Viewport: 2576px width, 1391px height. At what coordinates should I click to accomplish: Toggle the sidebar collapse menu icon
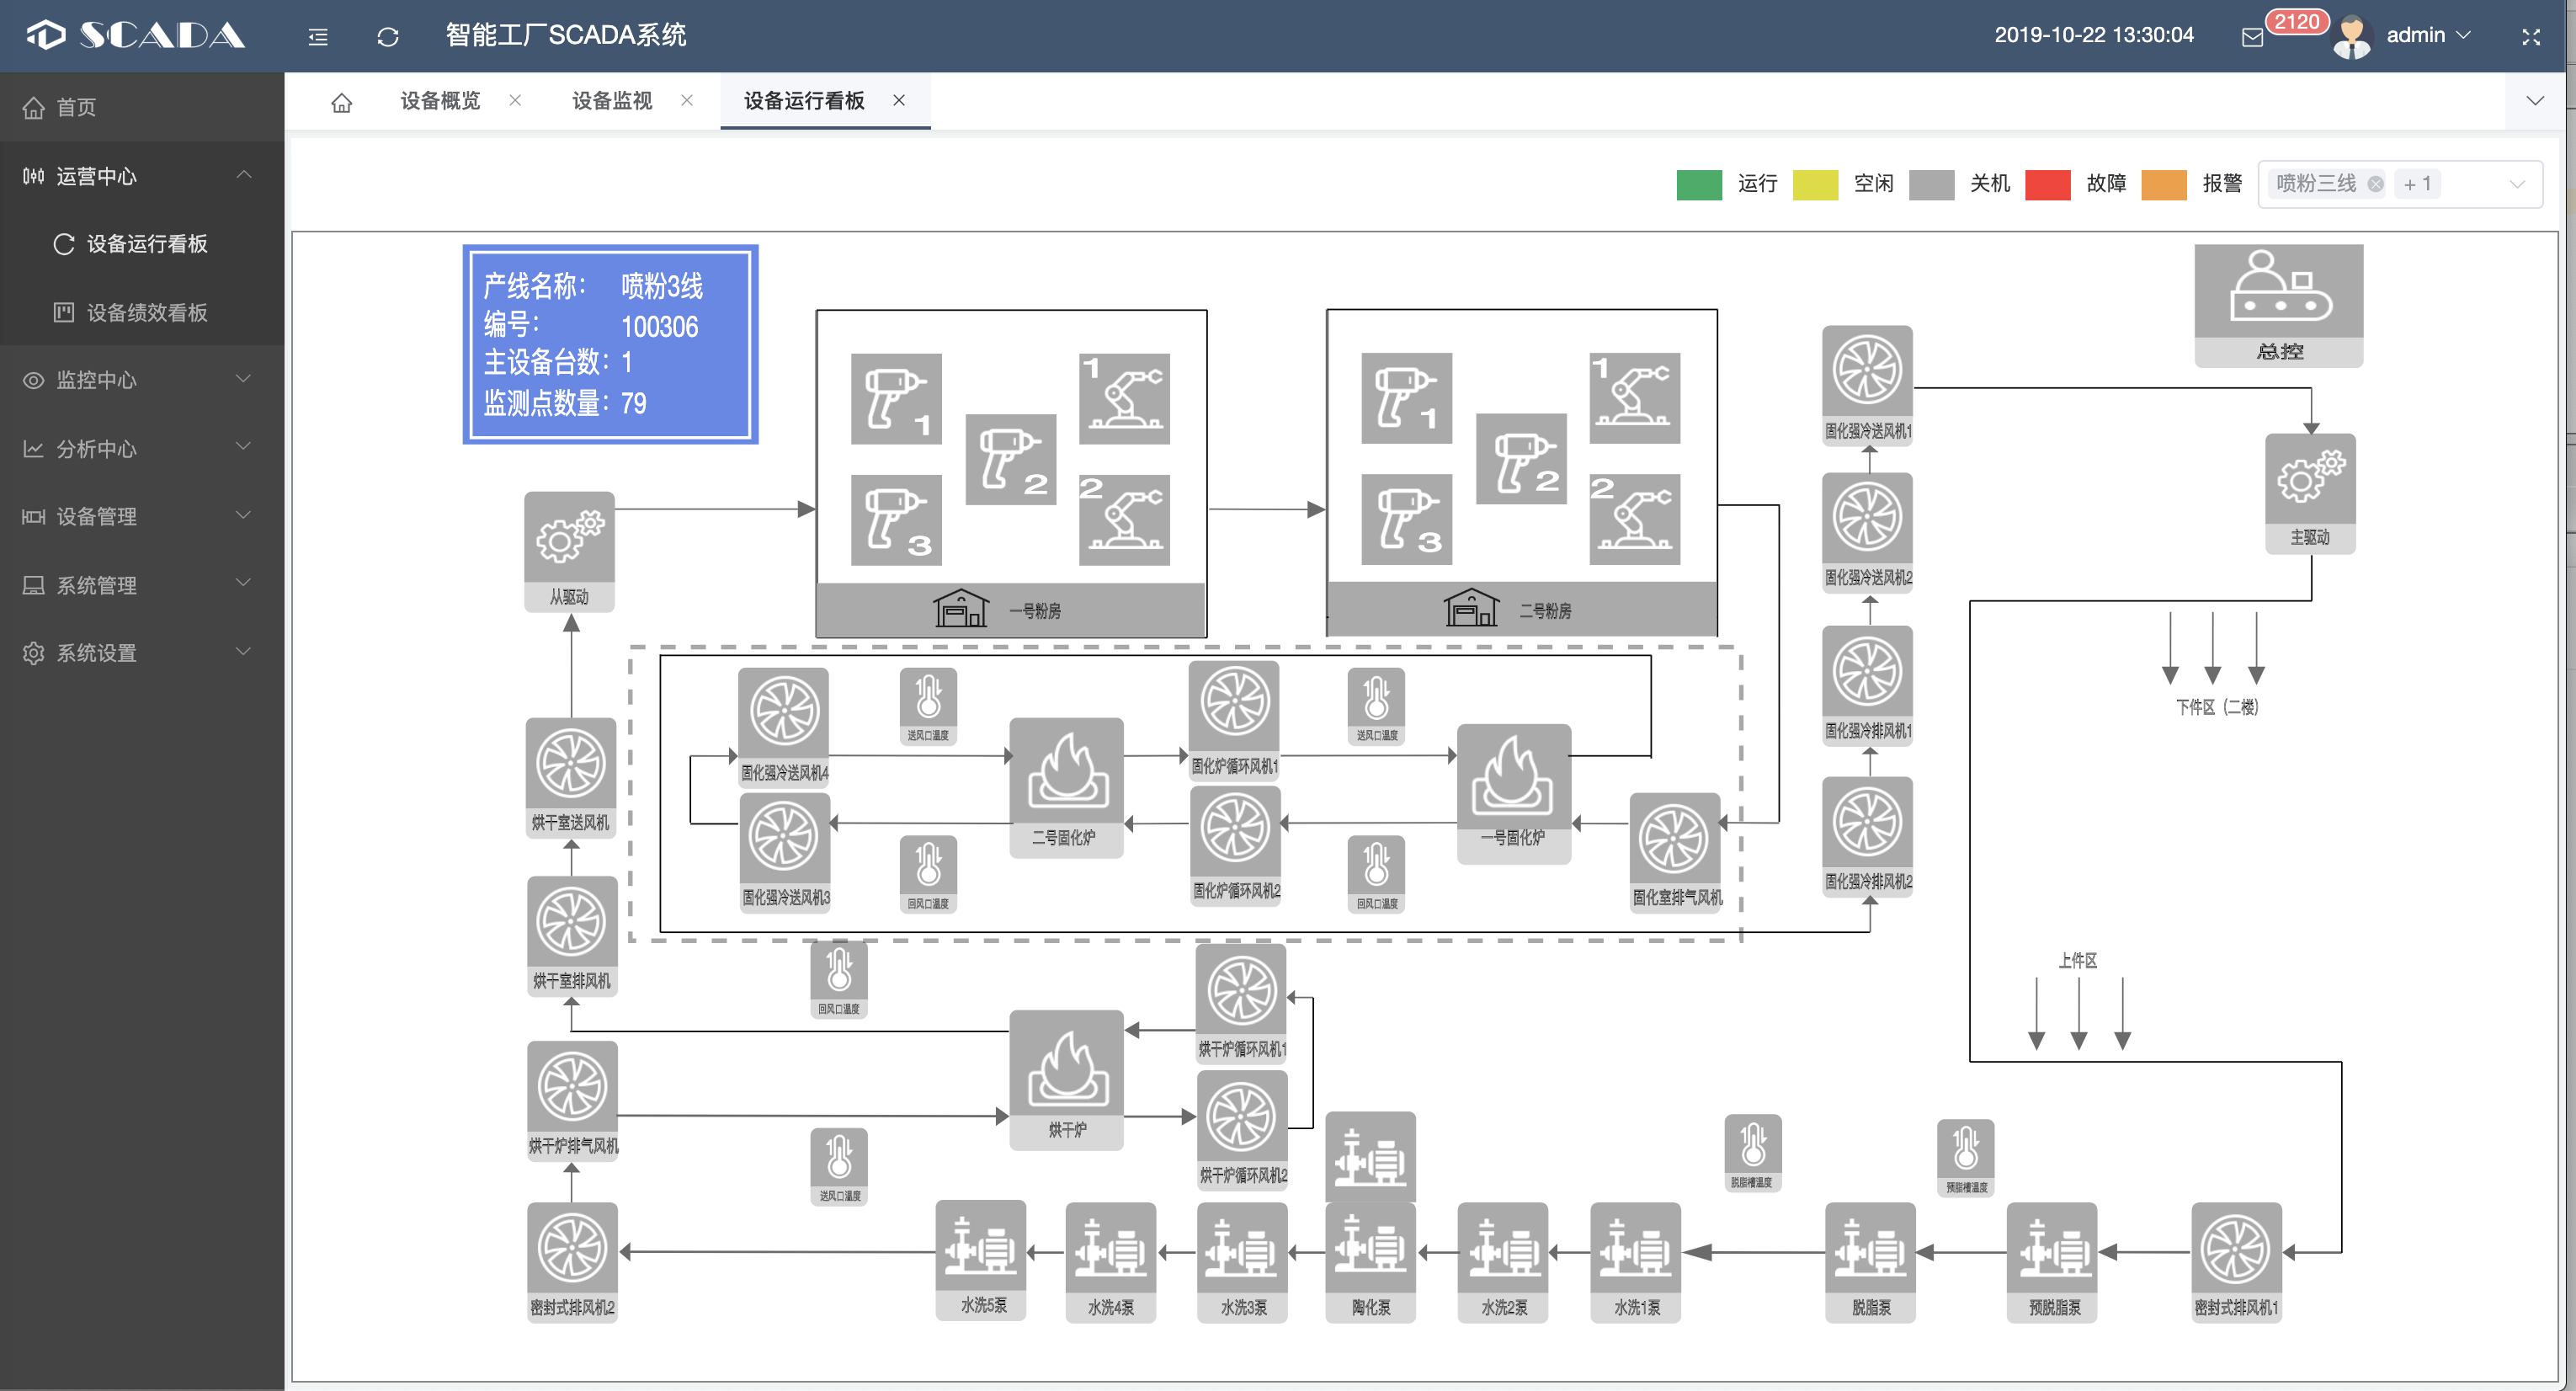tap(318, 37)
